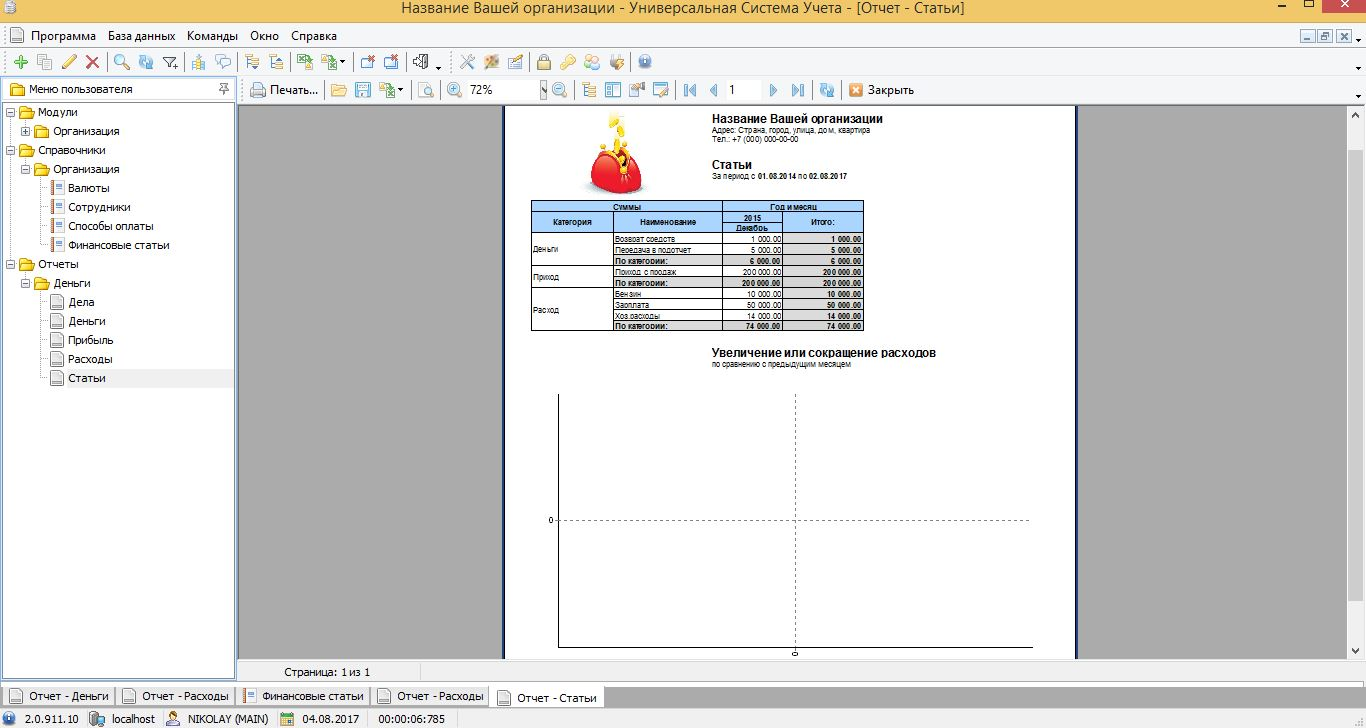1366x728 pixels.
Task: Open the export dropdown arrow in report toolbar
Action: point(401,90)
